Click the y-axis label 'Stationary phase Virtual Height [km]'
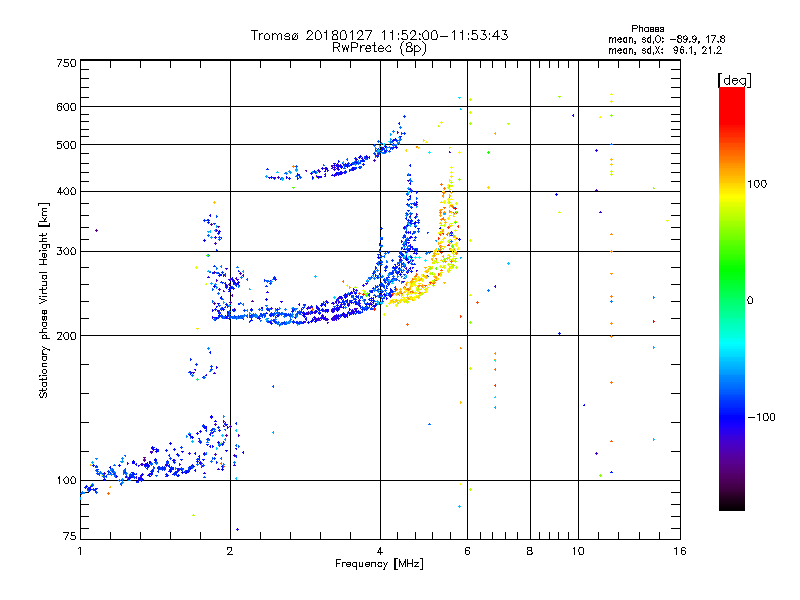This screenshot has height=600, width=800. coord(43,300)
